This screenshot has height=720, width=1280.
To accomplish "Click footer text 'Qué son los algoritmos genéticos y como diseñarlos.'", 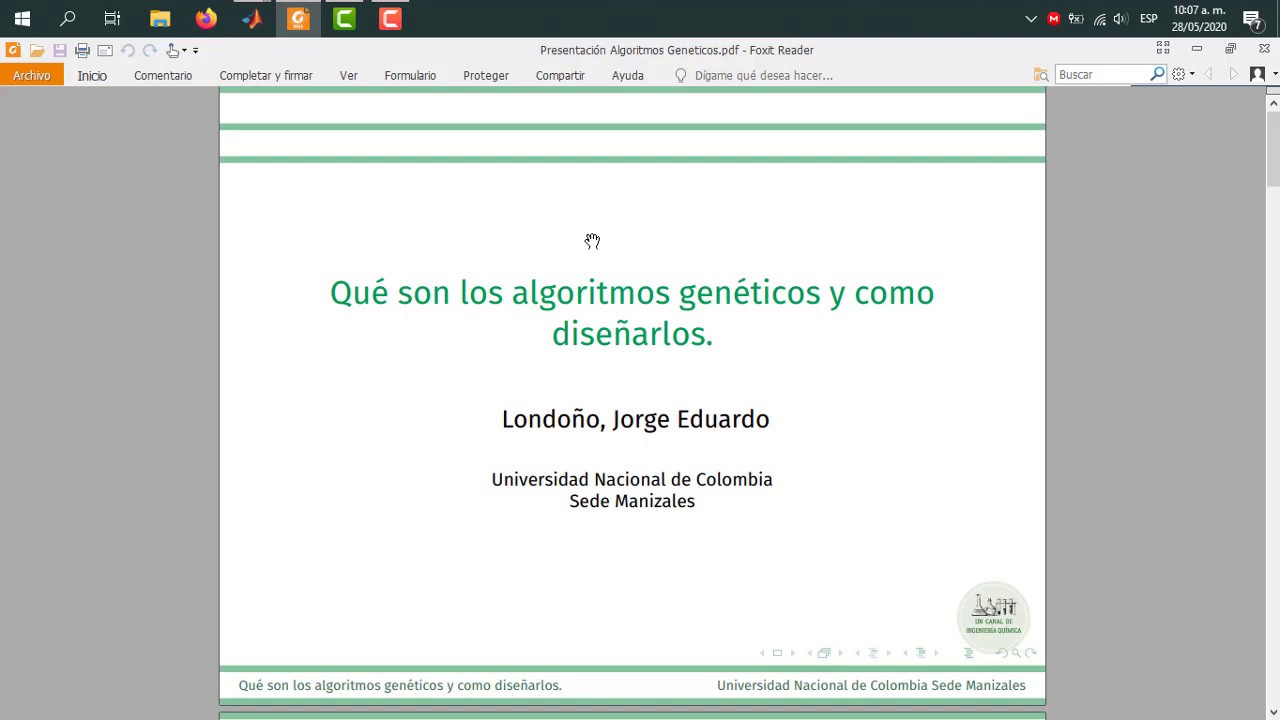I will pyautogui.click(x=400, y=685).
